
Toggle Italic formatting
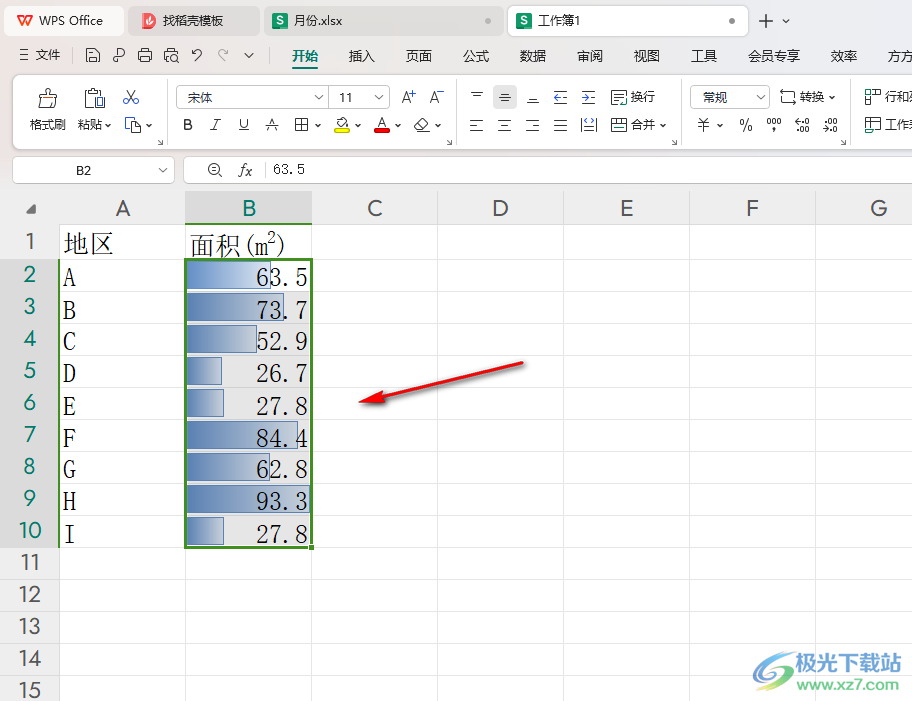(215, 124)
